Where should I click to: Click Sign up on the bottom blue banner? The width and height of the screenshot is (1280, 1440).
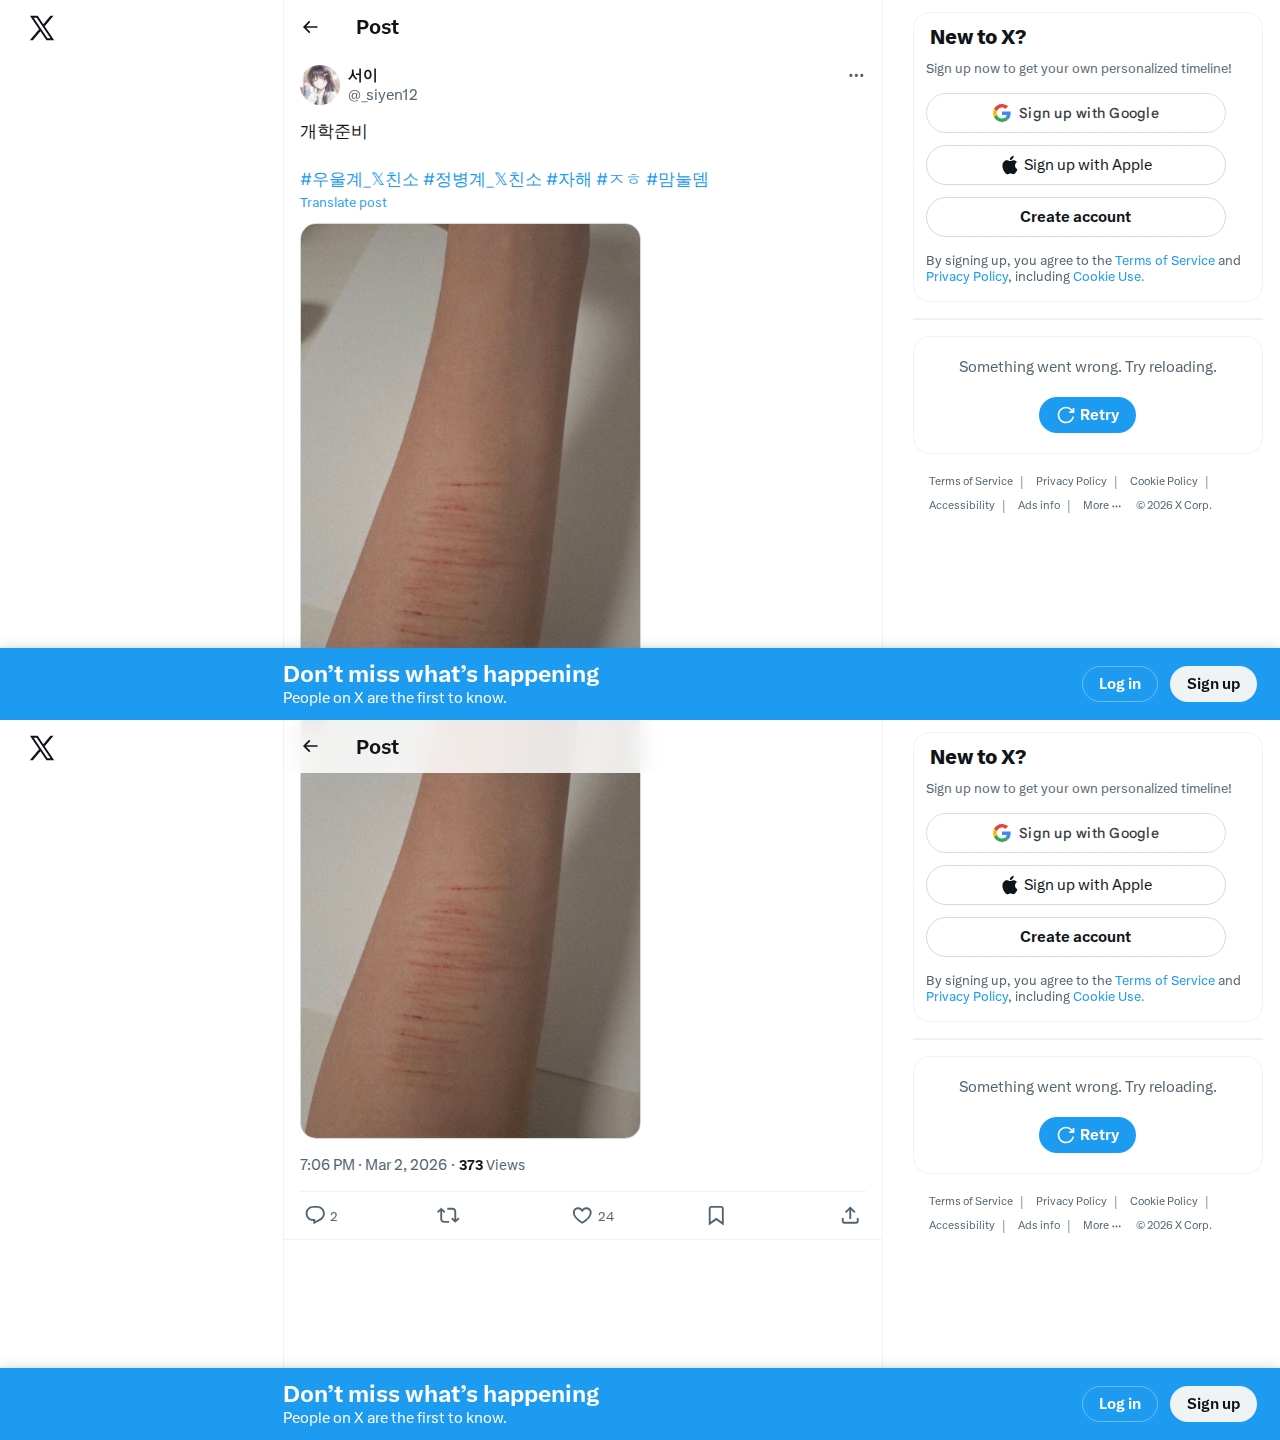[x=1213, y=1404]
